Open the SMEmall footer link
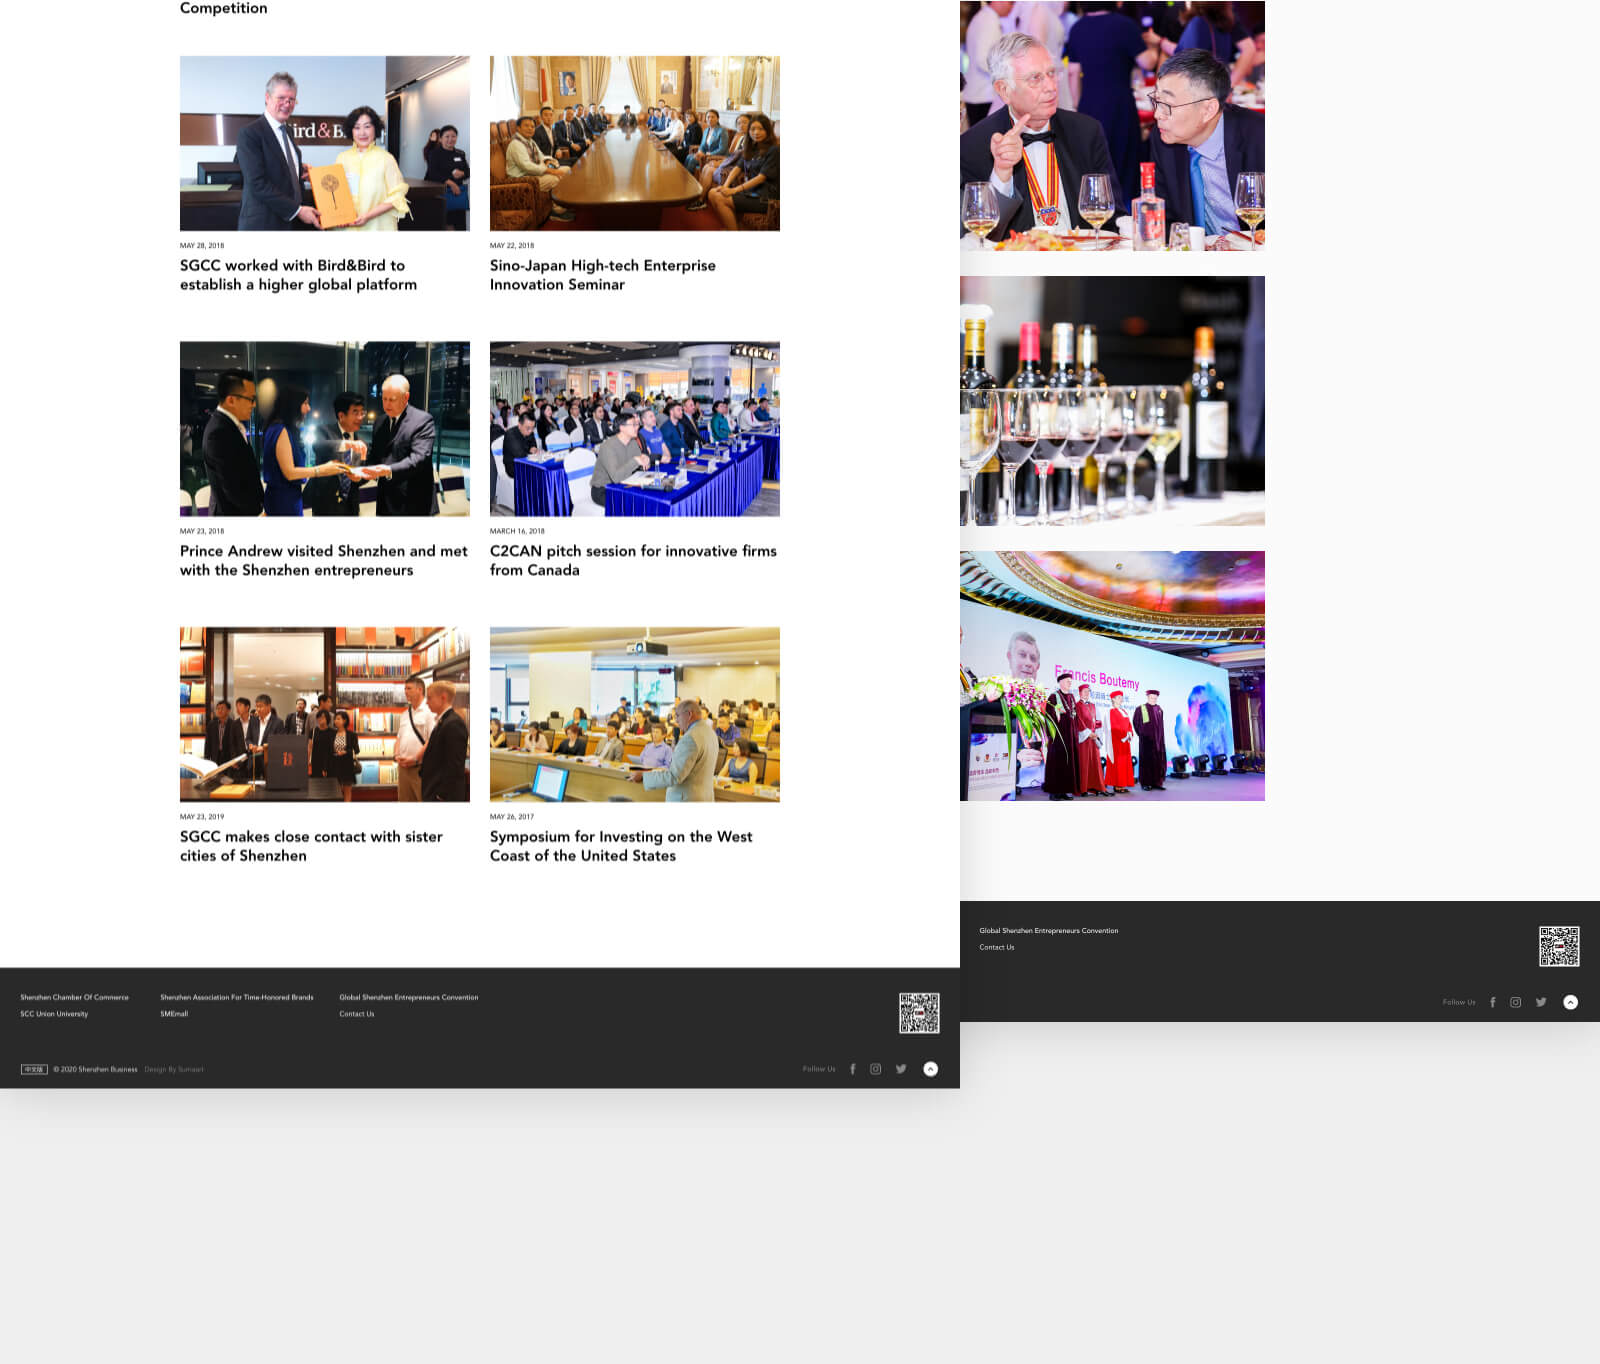Screen dimensions: 1600x1364 click(174, 1014)
